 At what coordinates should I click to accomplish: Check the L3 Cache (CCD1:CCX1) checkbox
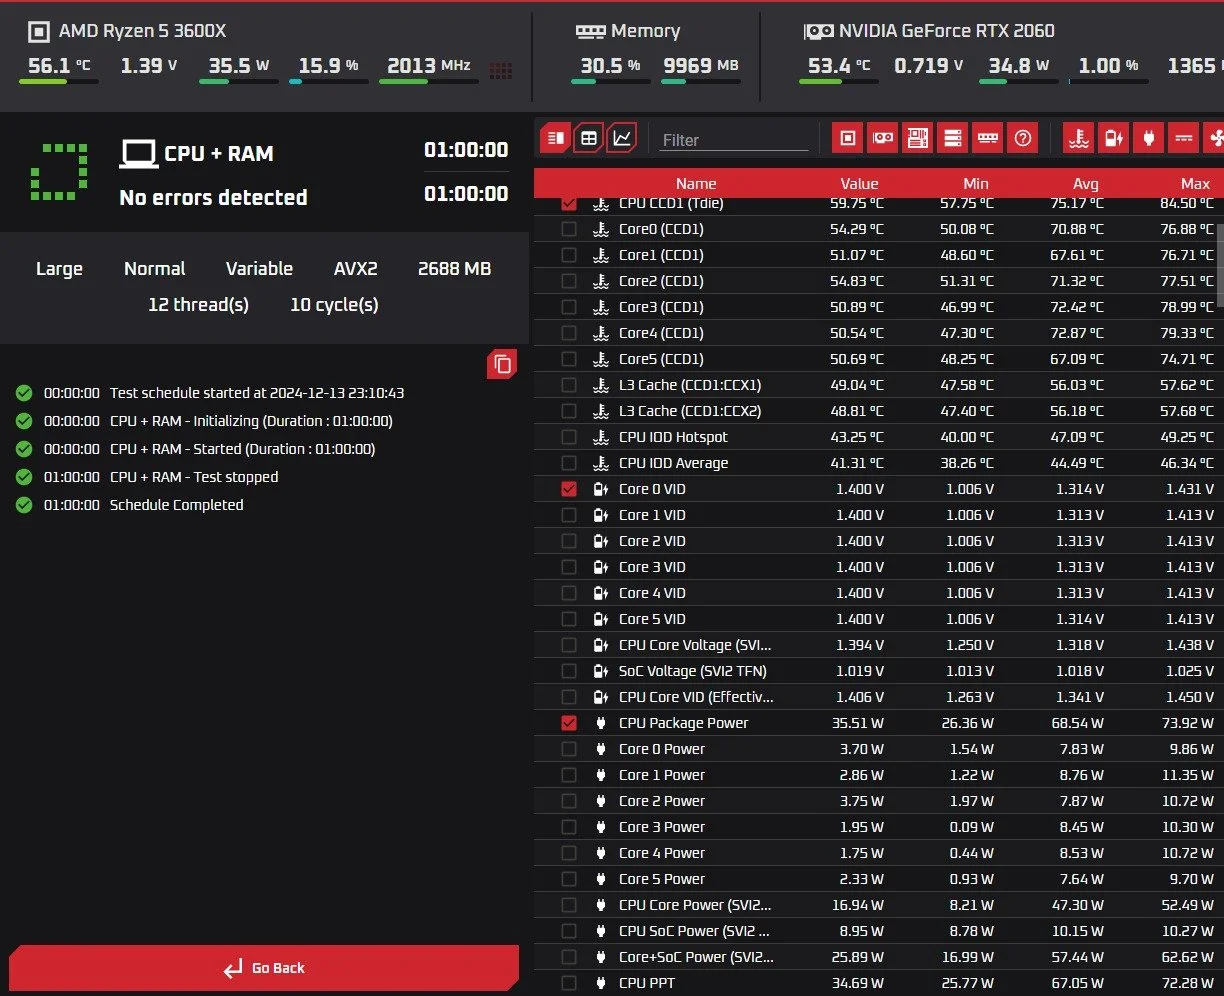pyautogui.click(x=569, y=385)
